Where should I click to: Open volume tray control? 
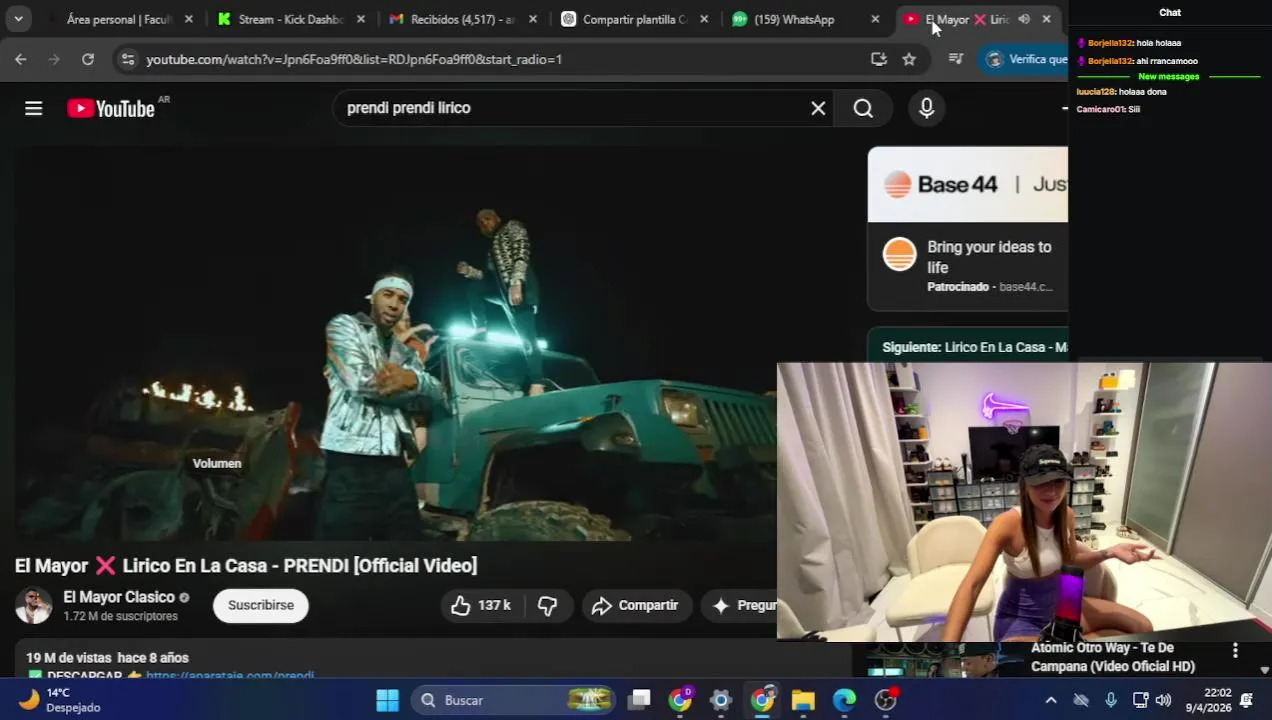point(1163,700)
